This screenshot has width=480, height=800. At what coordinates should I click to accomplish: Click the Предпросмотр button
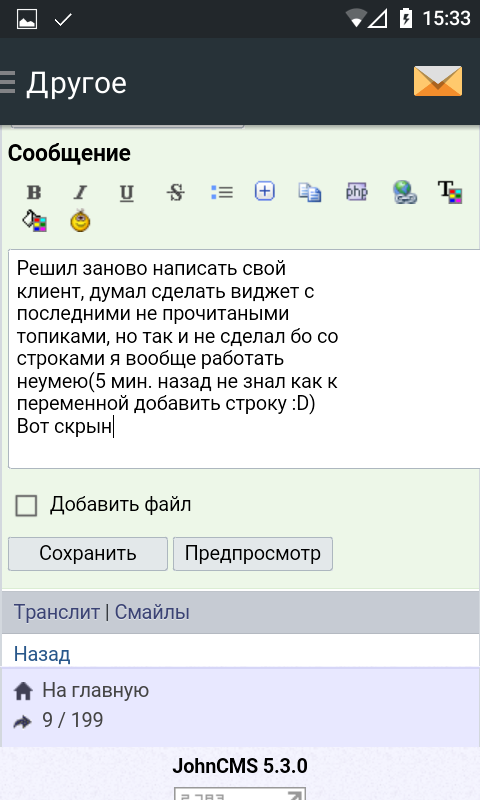pos(252,554)
